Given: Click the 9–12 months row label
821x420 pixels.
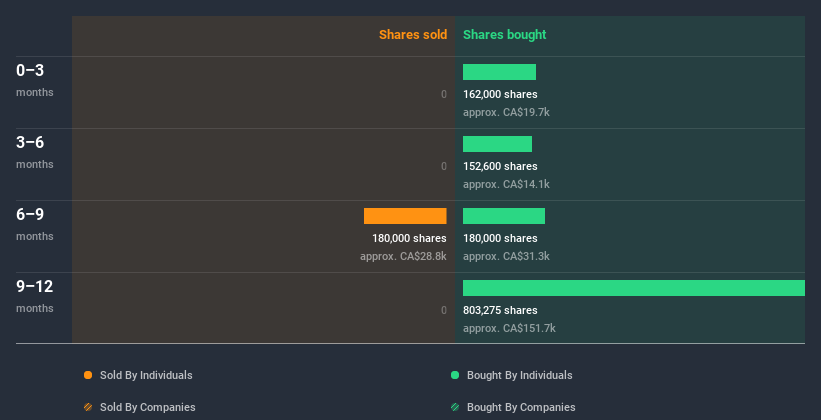Looking at the screenshot, I should 35,296.
